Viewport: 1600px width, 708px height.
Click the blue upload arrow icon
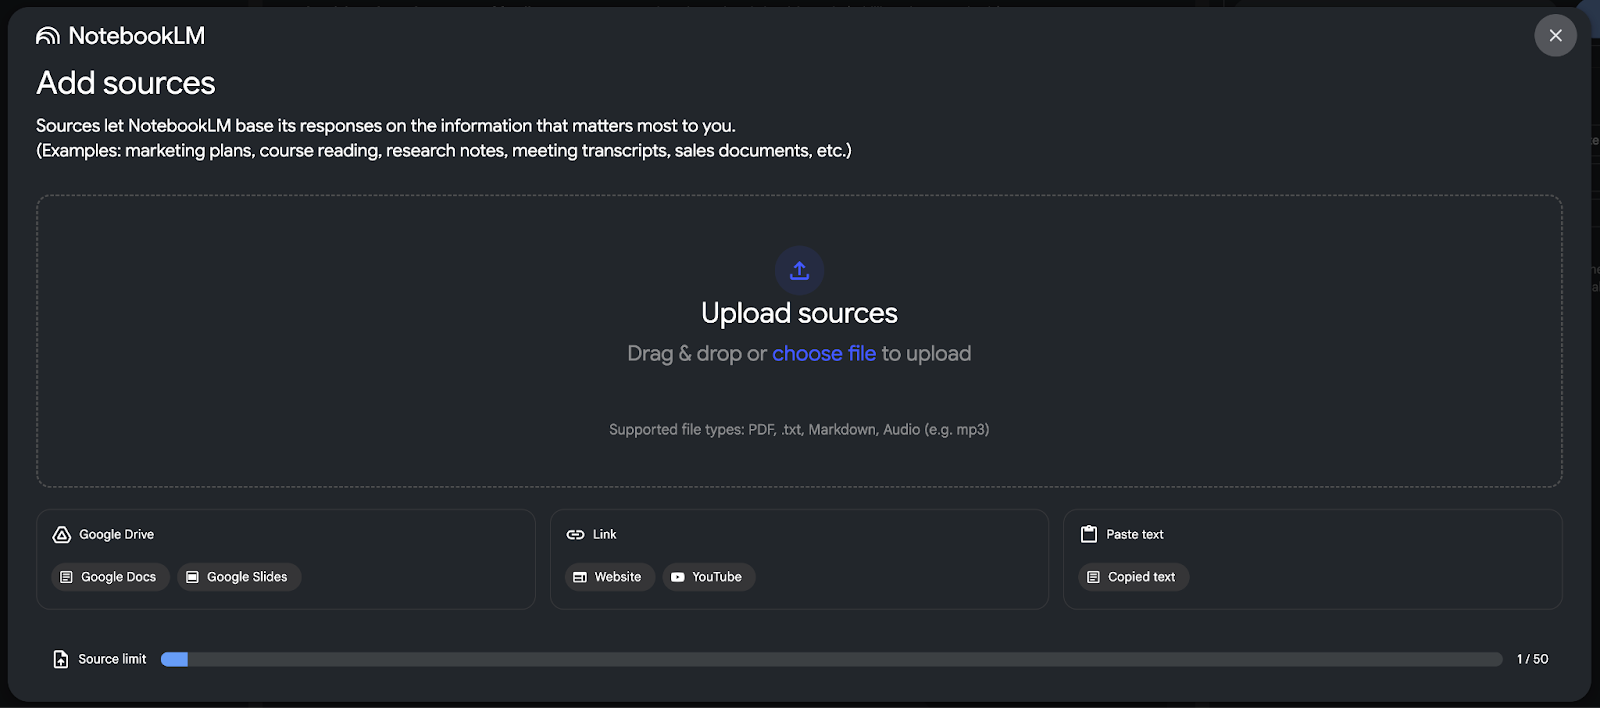tap(799, 270)
